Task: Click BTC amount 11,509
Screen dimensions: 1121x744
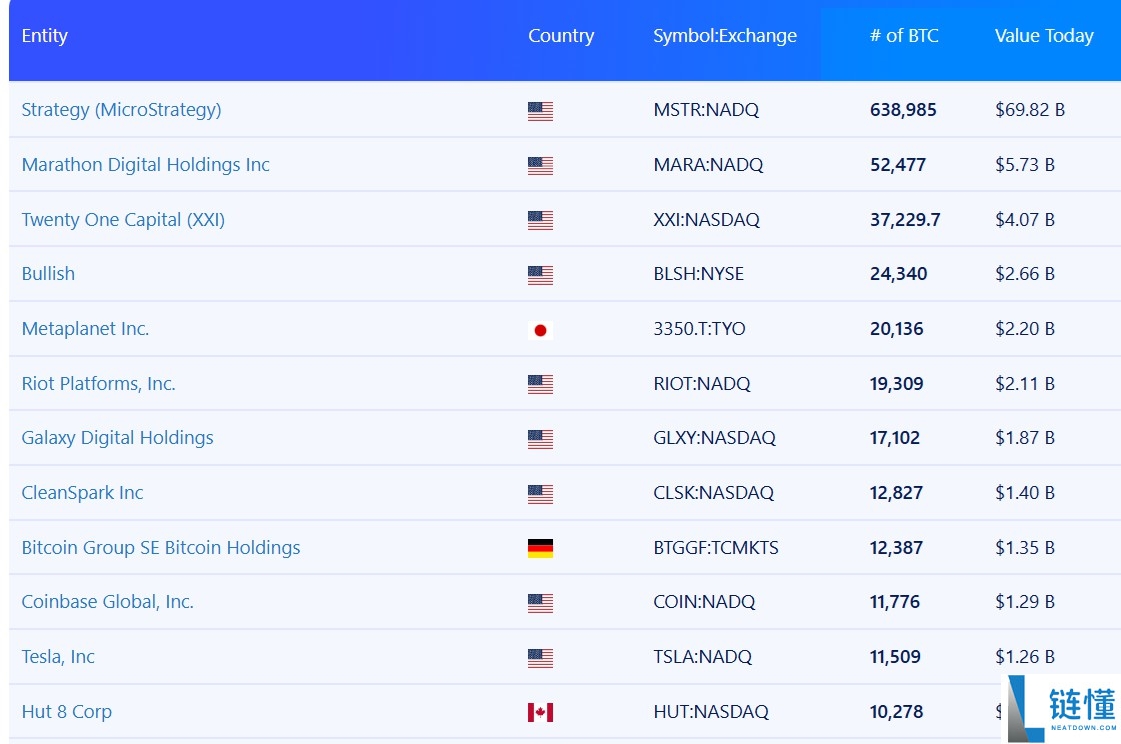Action: 895,657
